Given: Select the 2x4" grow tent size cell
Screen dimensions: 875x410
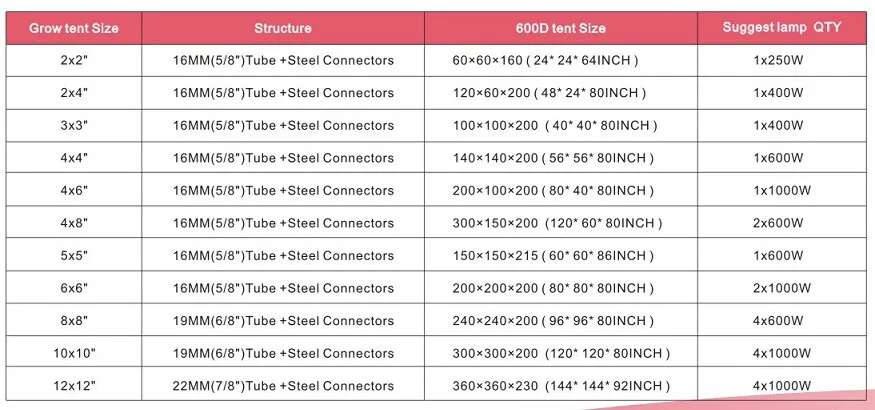Looking at the screenshot, I should pos(74,93).
